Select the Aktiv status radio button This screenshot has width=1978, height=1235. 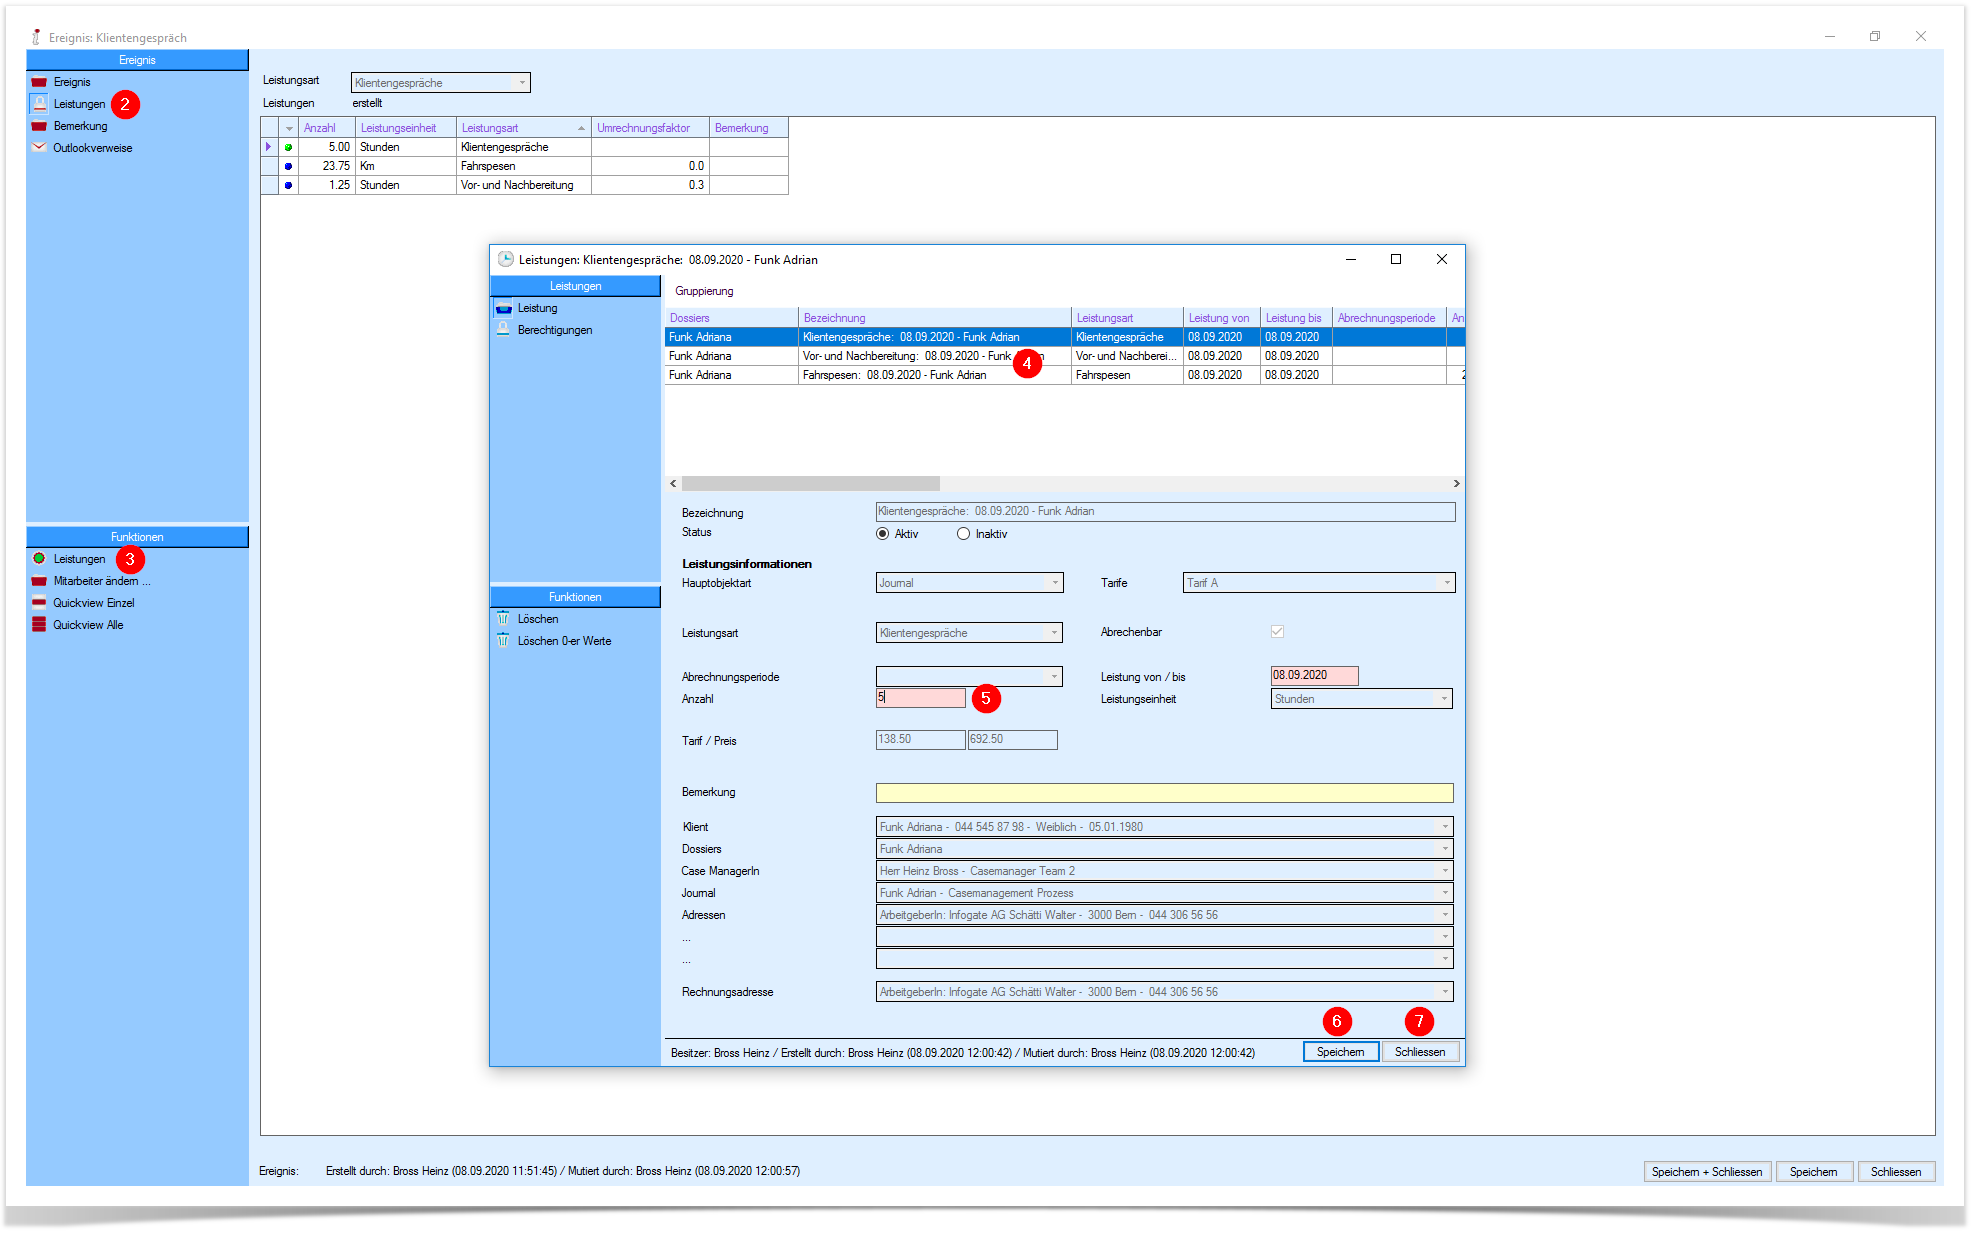coord(883,534)
